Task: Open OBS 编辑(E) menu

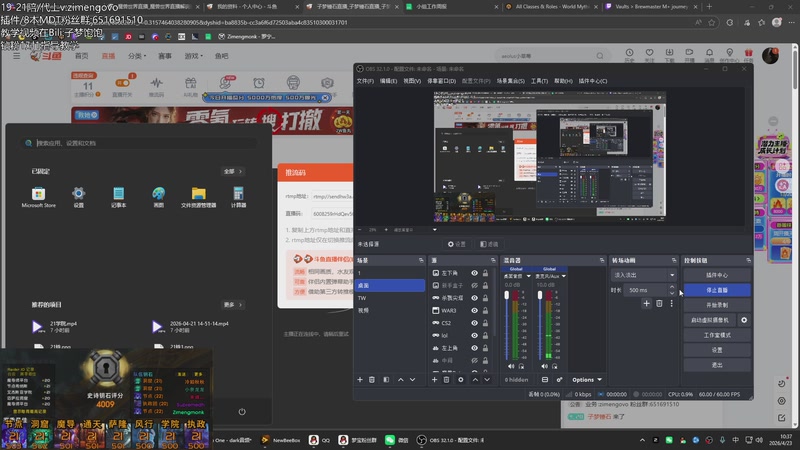Action: (x=388, y=81)
